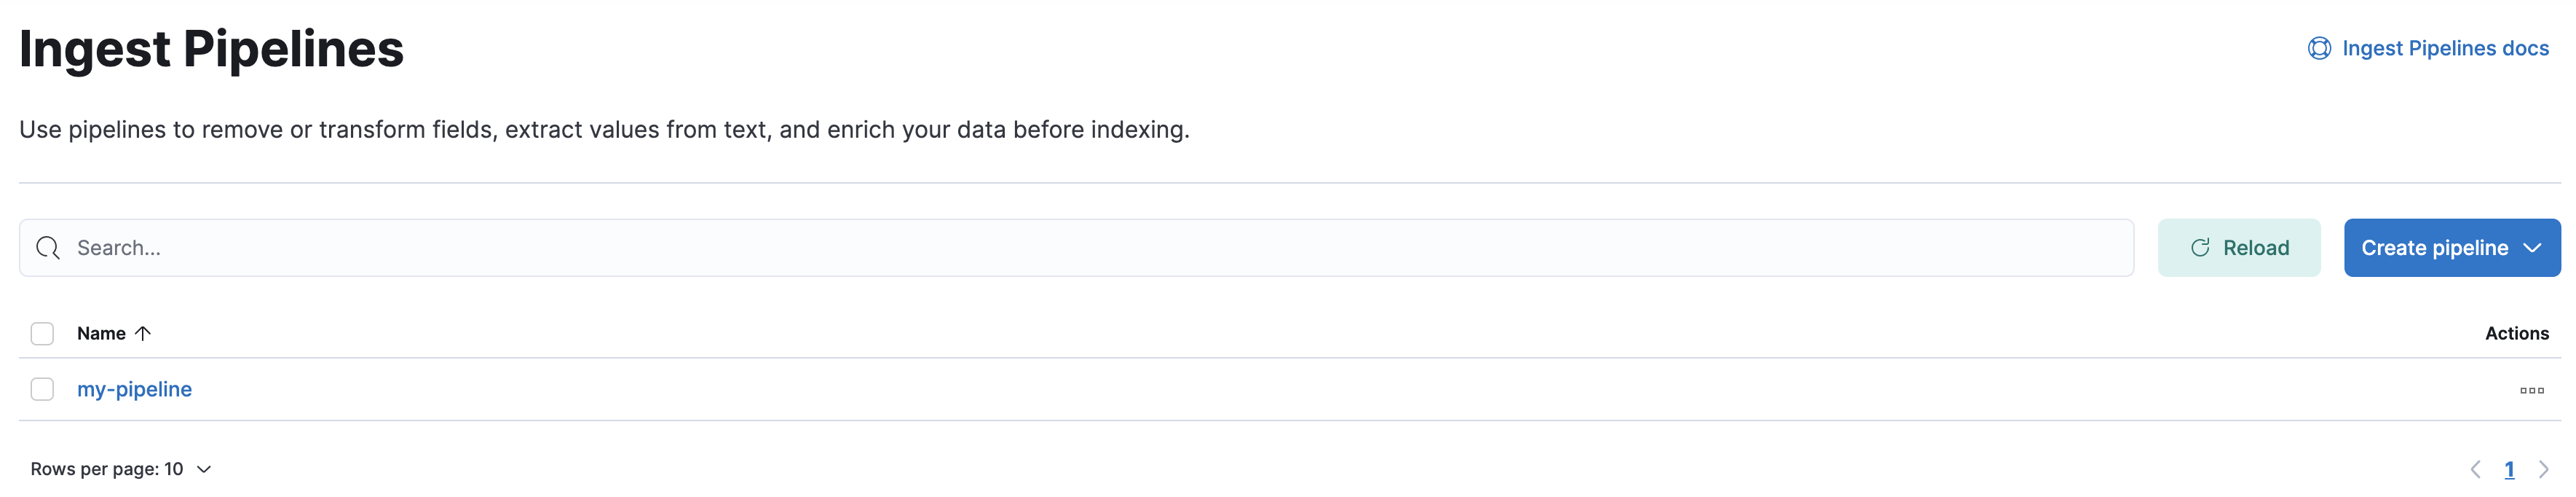Click the next page arrow

(2545, 468)
